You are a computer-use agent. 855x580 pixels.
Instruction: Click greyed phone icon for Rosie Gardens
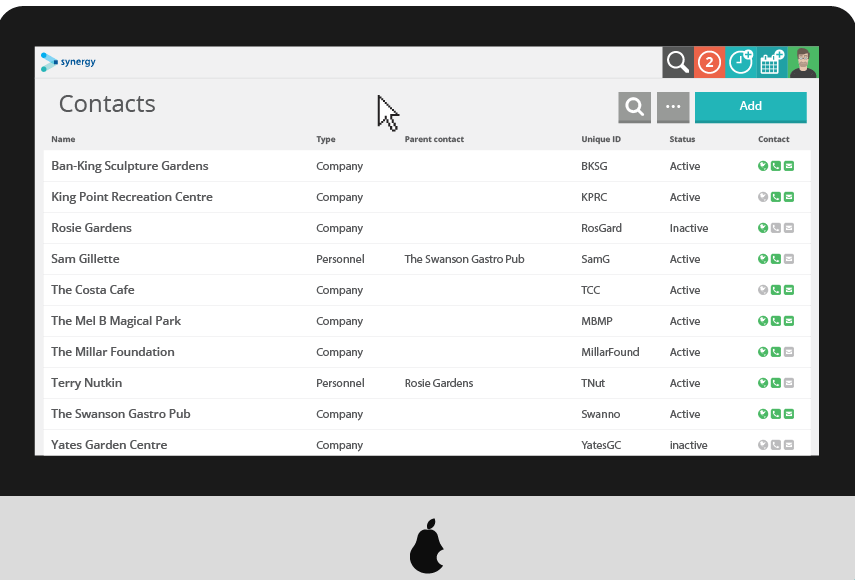776,228
